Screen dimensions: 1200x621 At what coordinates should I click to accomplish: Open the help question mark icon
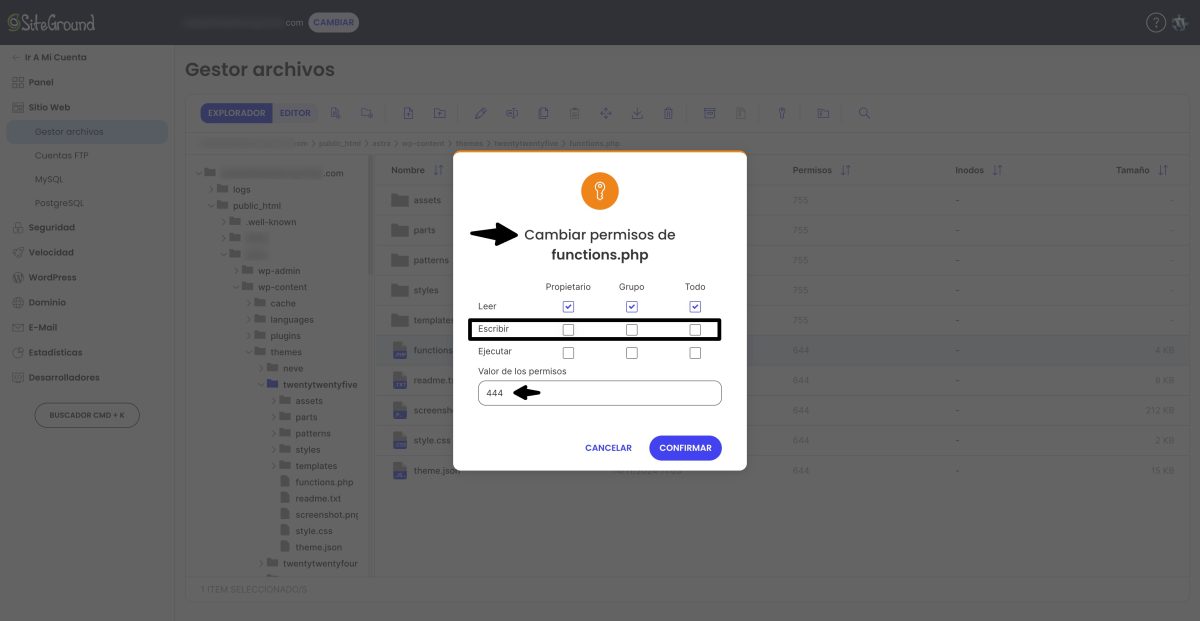pyautogui.click(x=1154, y=22)
